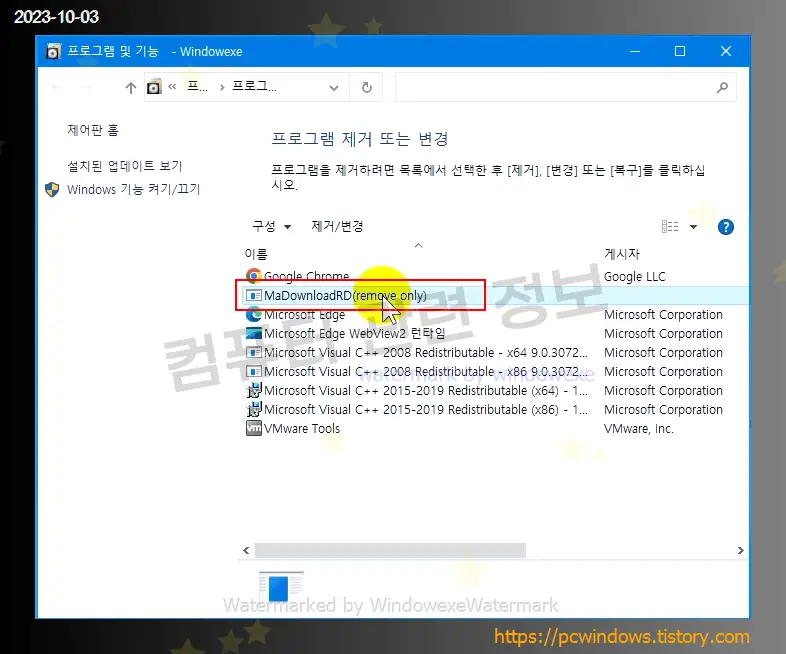
Task: Click the search magnifier icon
Action: [x=722, y=88]
